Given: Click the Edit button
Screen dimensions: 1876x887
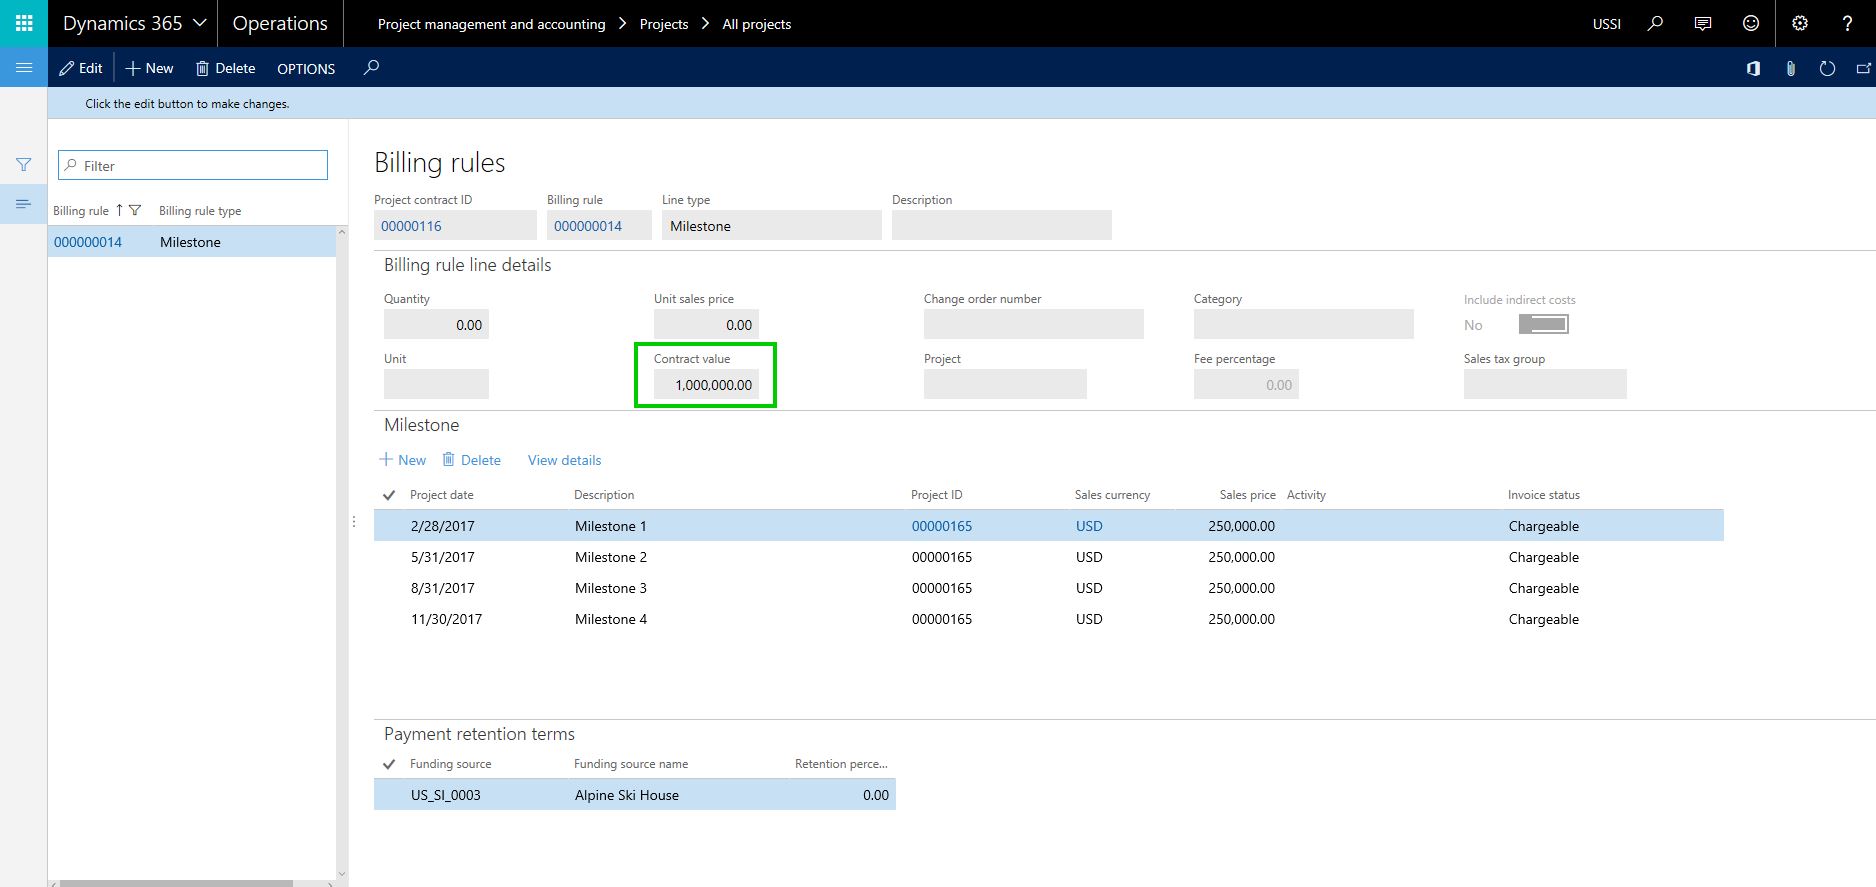Looking at the screenshot, I should (81, 68).
